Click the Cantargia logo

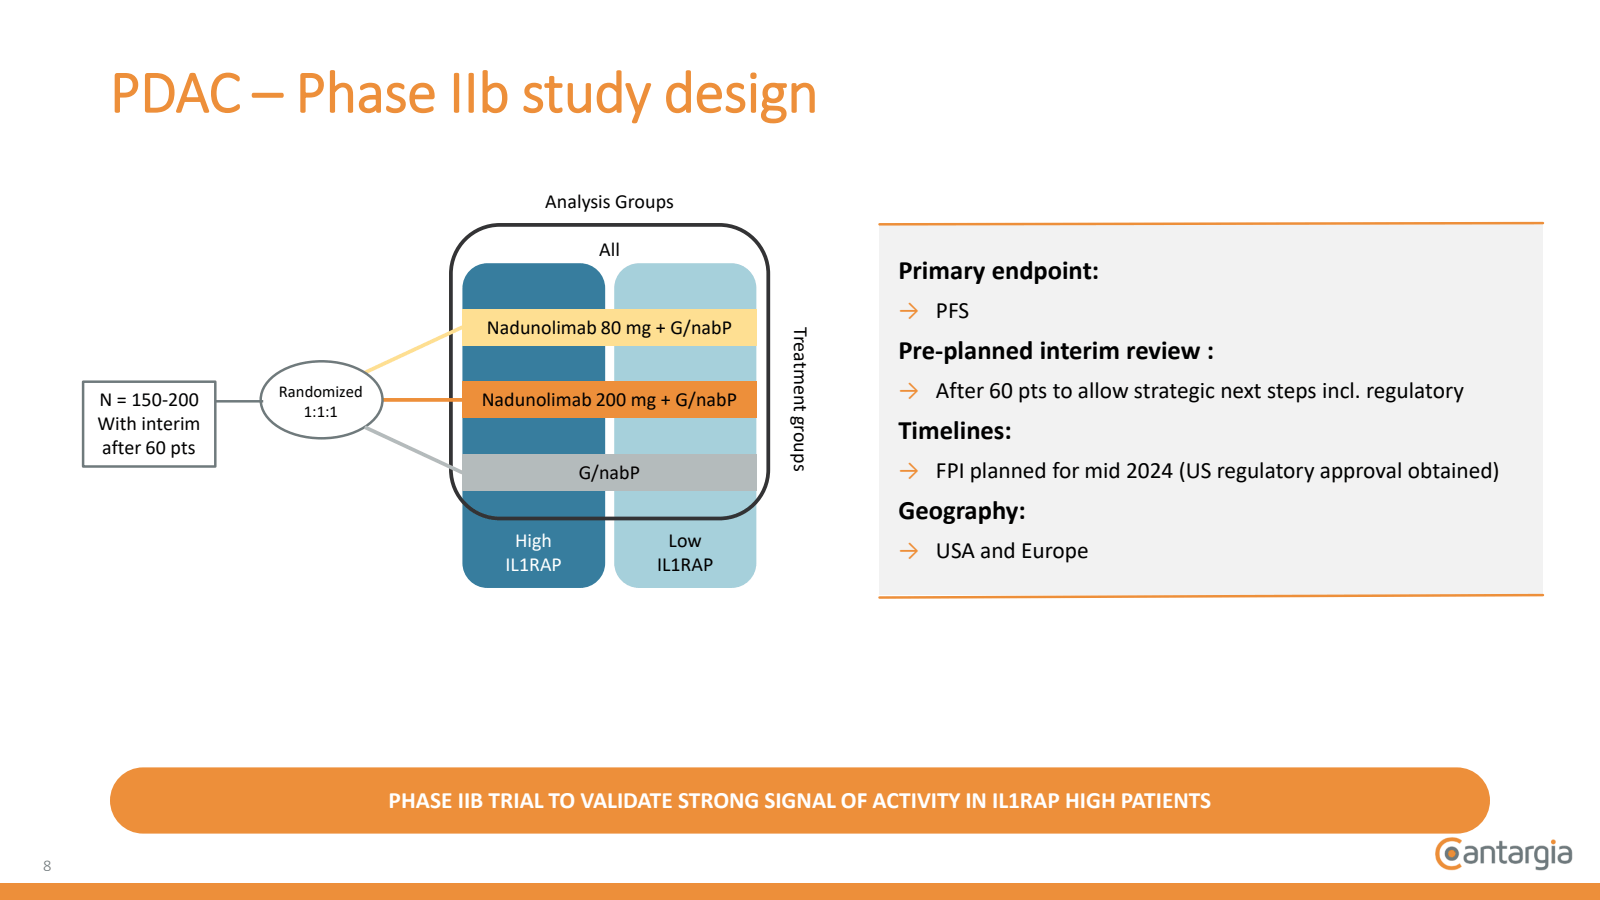1504,854
